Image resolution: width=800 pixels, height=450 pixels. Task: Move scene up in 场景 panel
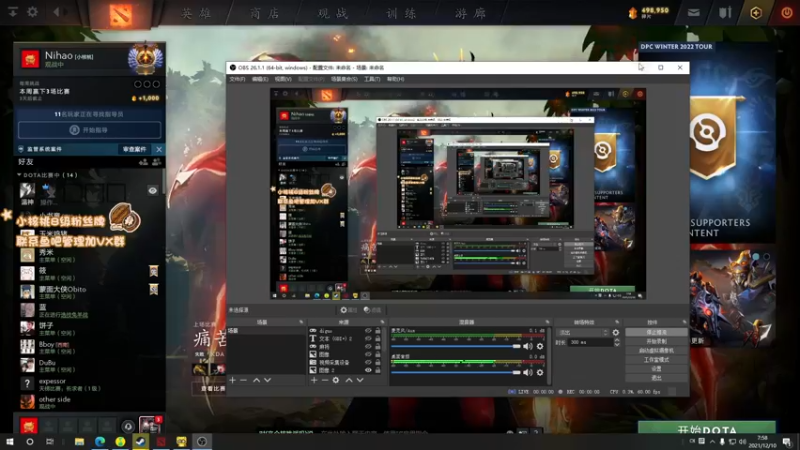point(256,380)
